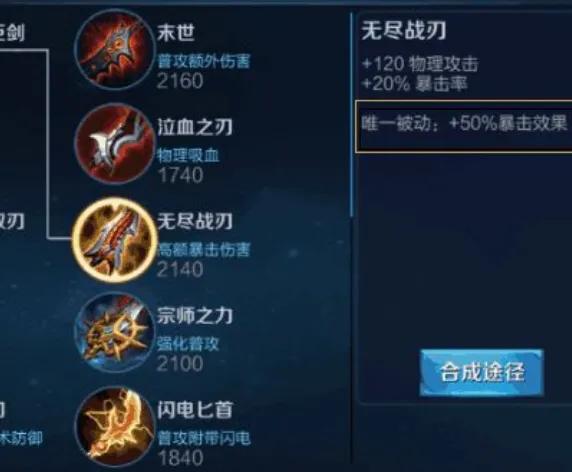Click the 2160 price under 末世
The image size is (572, 472).
[x=180, y=81]
